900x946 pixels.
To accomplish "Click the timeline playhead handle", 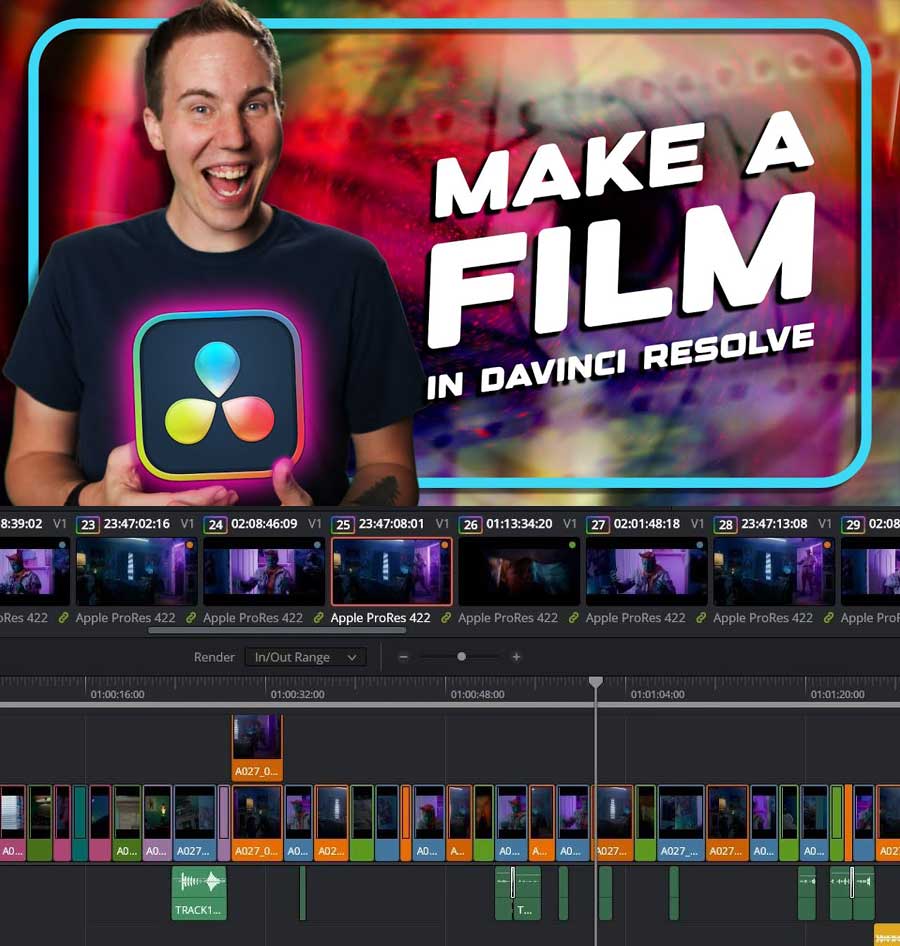I will tap(596, 682).
